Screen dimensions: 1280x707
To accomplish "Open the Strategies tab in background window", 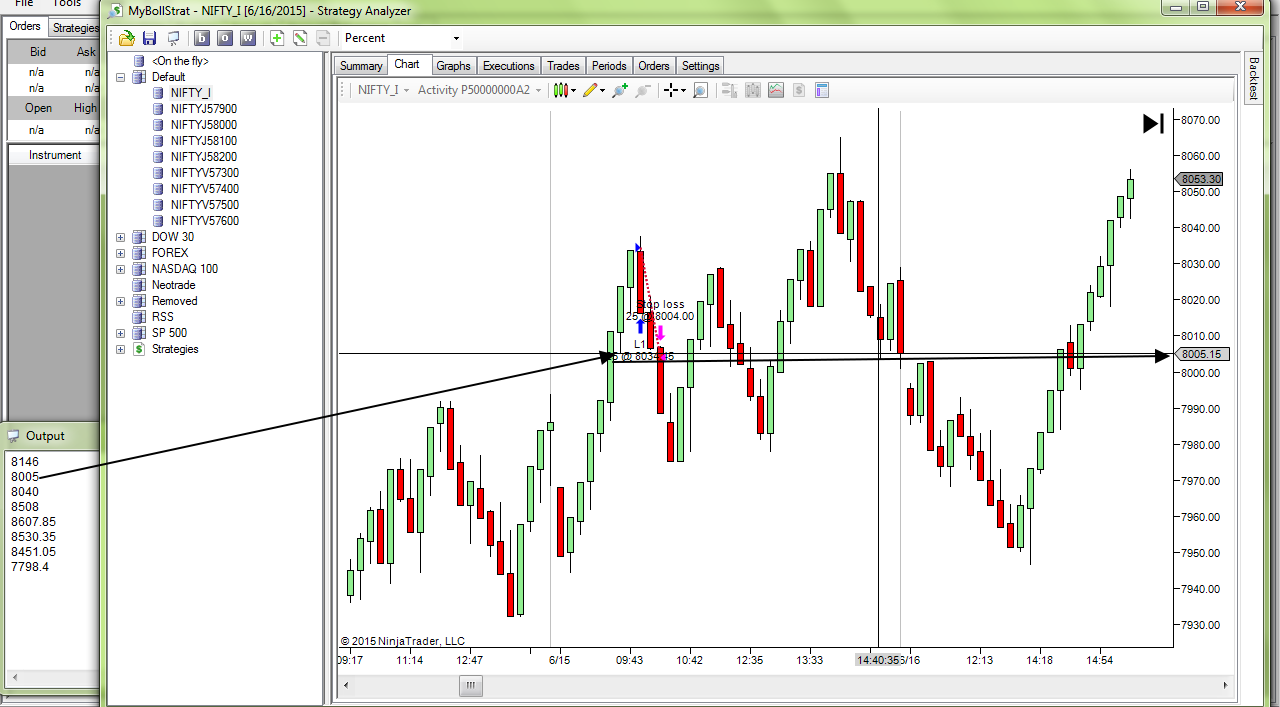I will coord(75,28).
